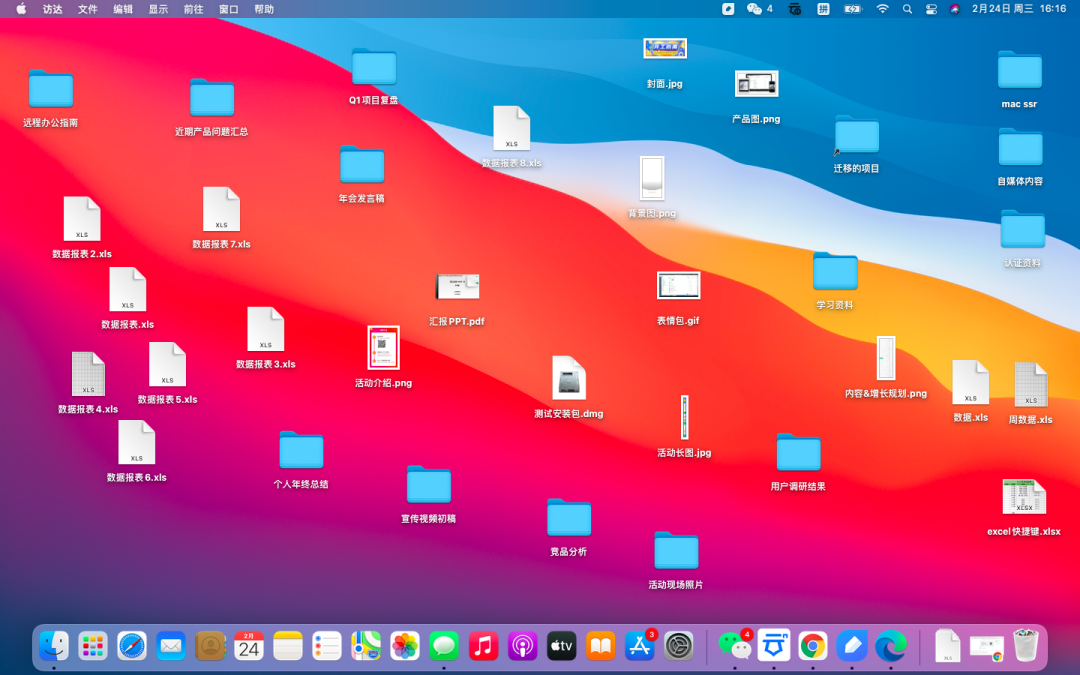1080x675 pixels.
Task: Open Finder in the Dock
Action: coord(54,646)
